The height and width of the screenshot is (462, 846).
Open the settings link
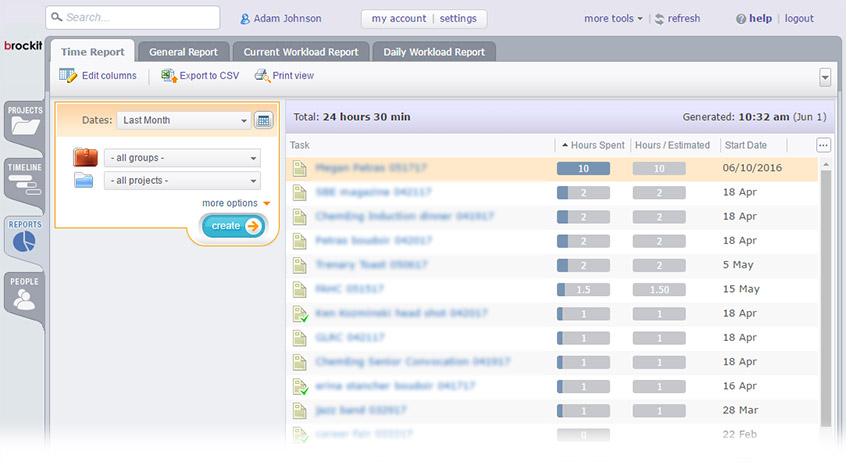[x=458, y=18]
